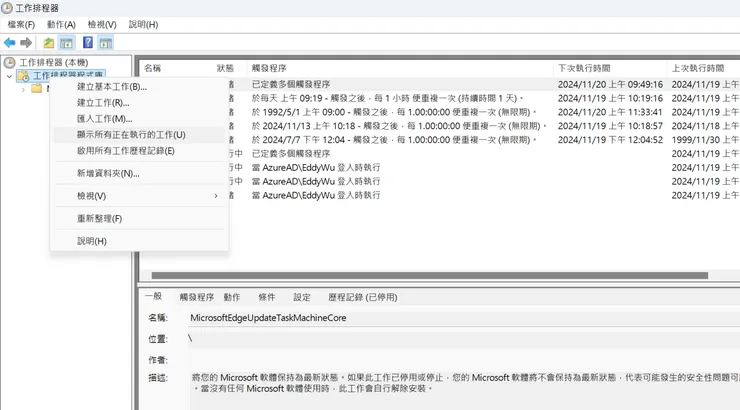This screenshot has width=740, height=410.
Task: Open the 動作(A) menu
Action: (x=61, y=25)
